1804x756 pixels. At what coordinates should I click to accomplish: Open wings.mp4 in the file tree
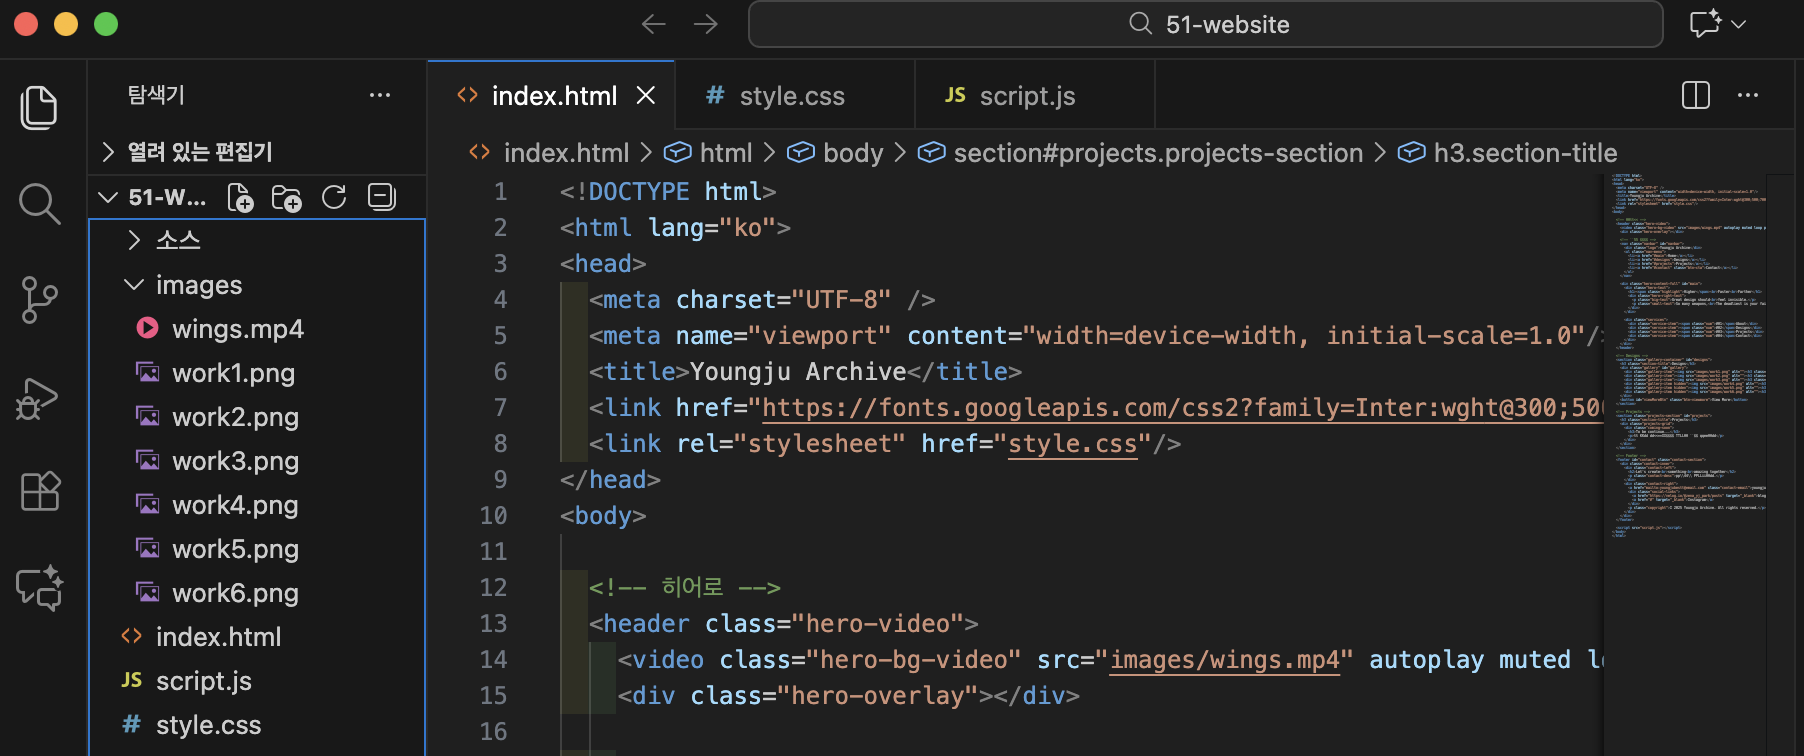pos(258,329)
